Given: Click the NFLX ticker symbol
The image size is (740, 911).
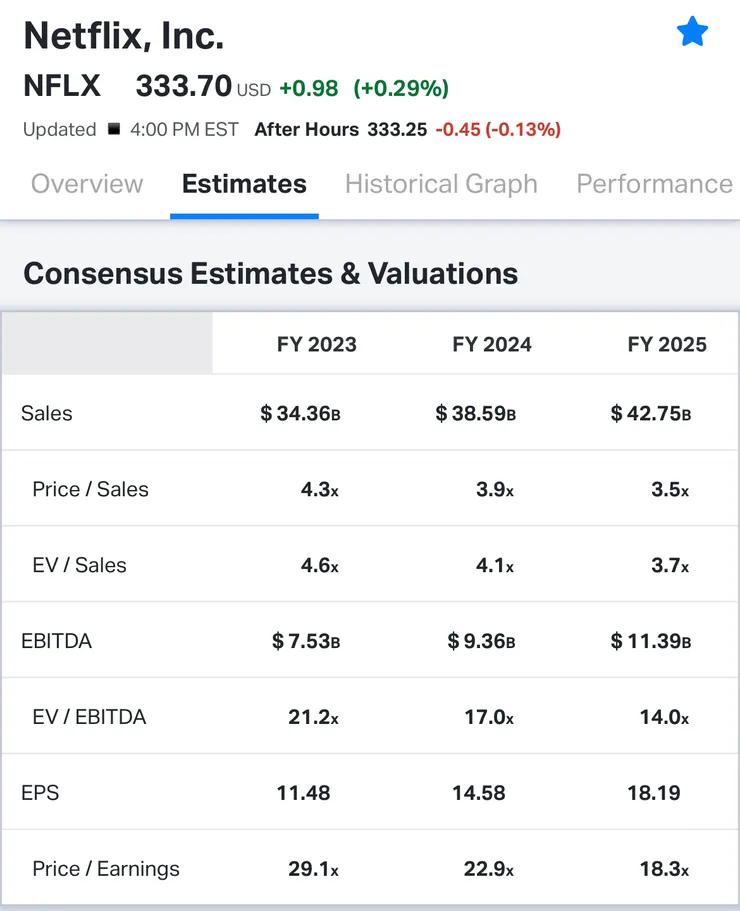Looking at the screenshot, I should click(62, 87).
